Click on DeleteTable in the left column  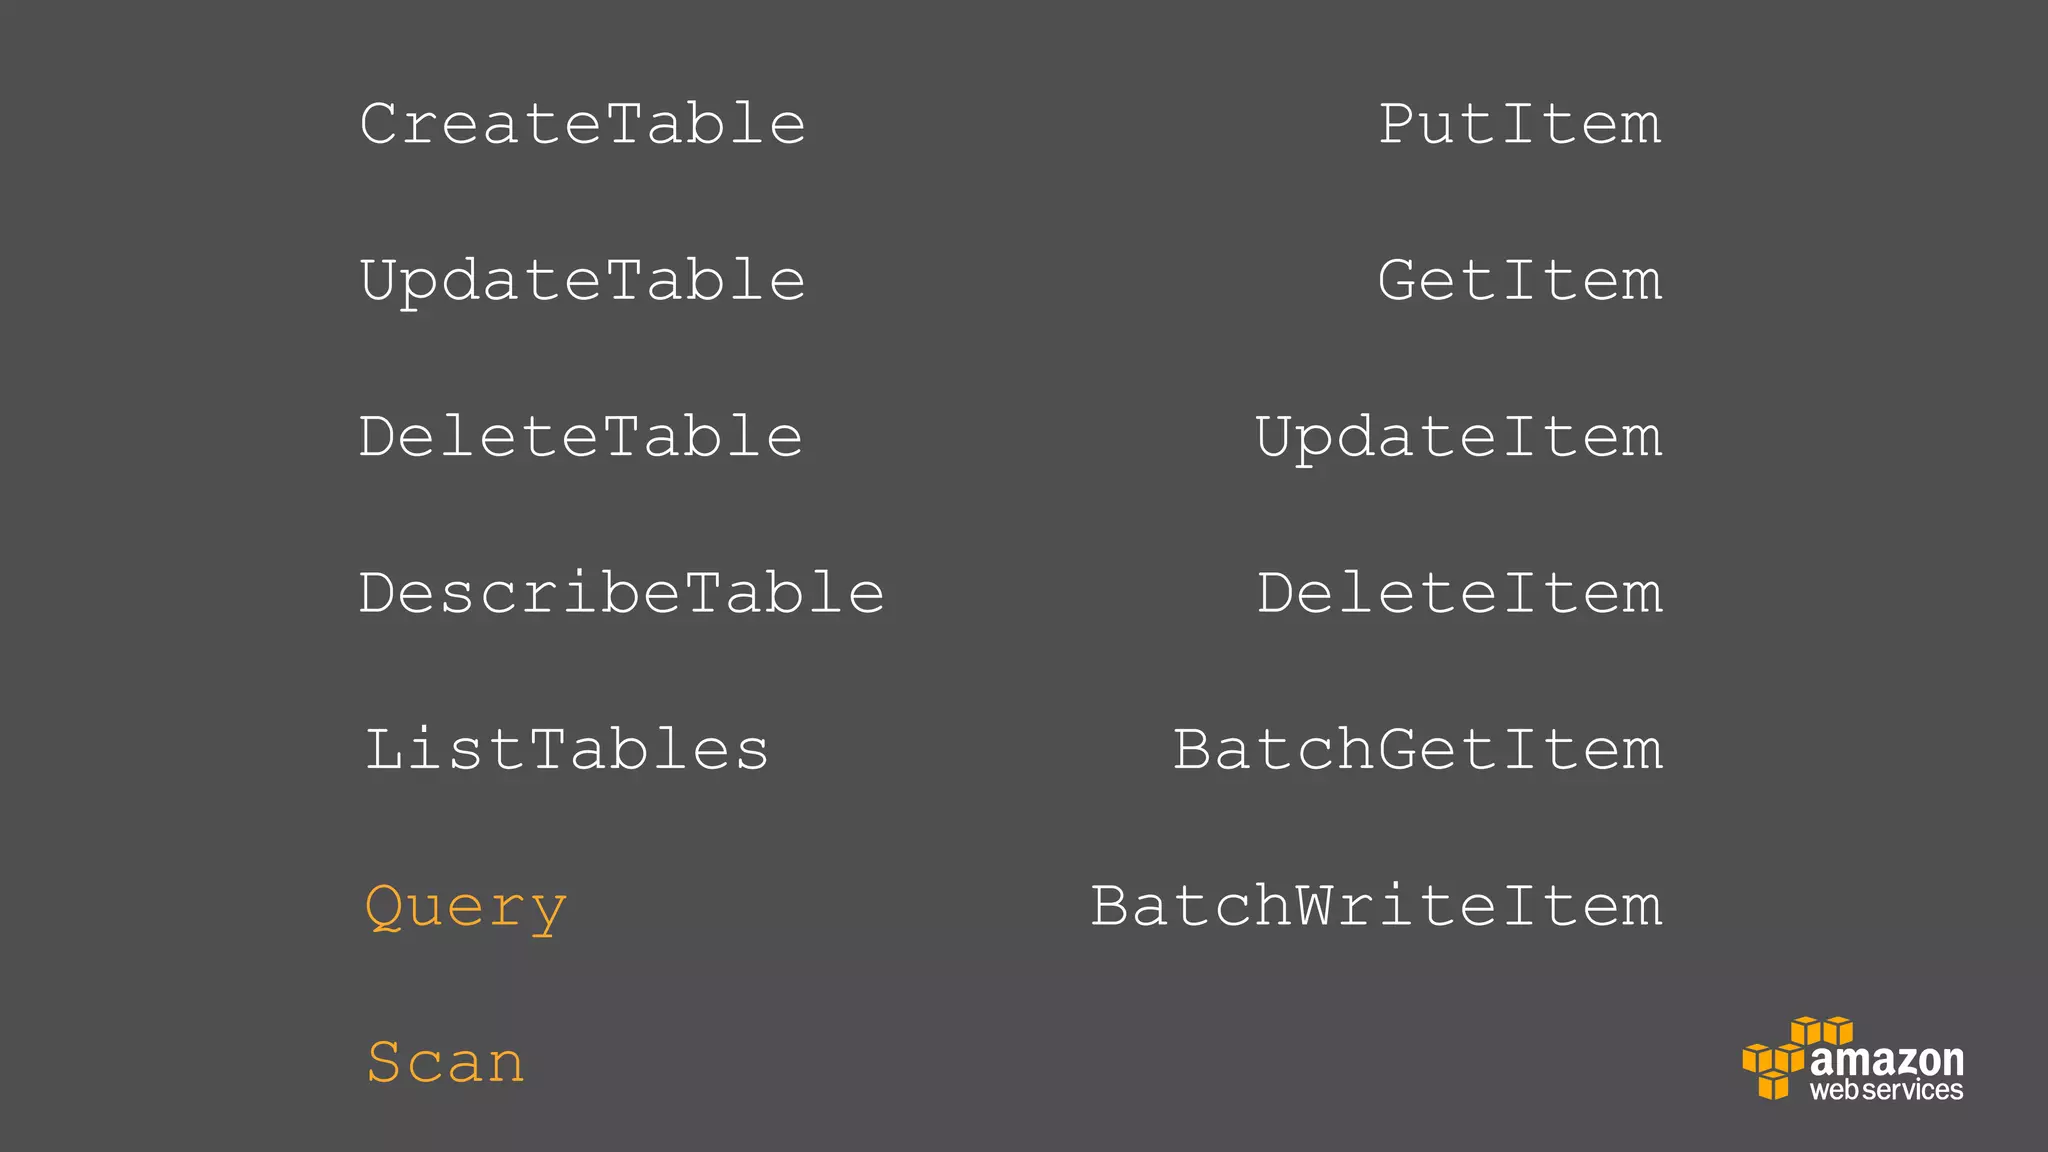[581, 437]
